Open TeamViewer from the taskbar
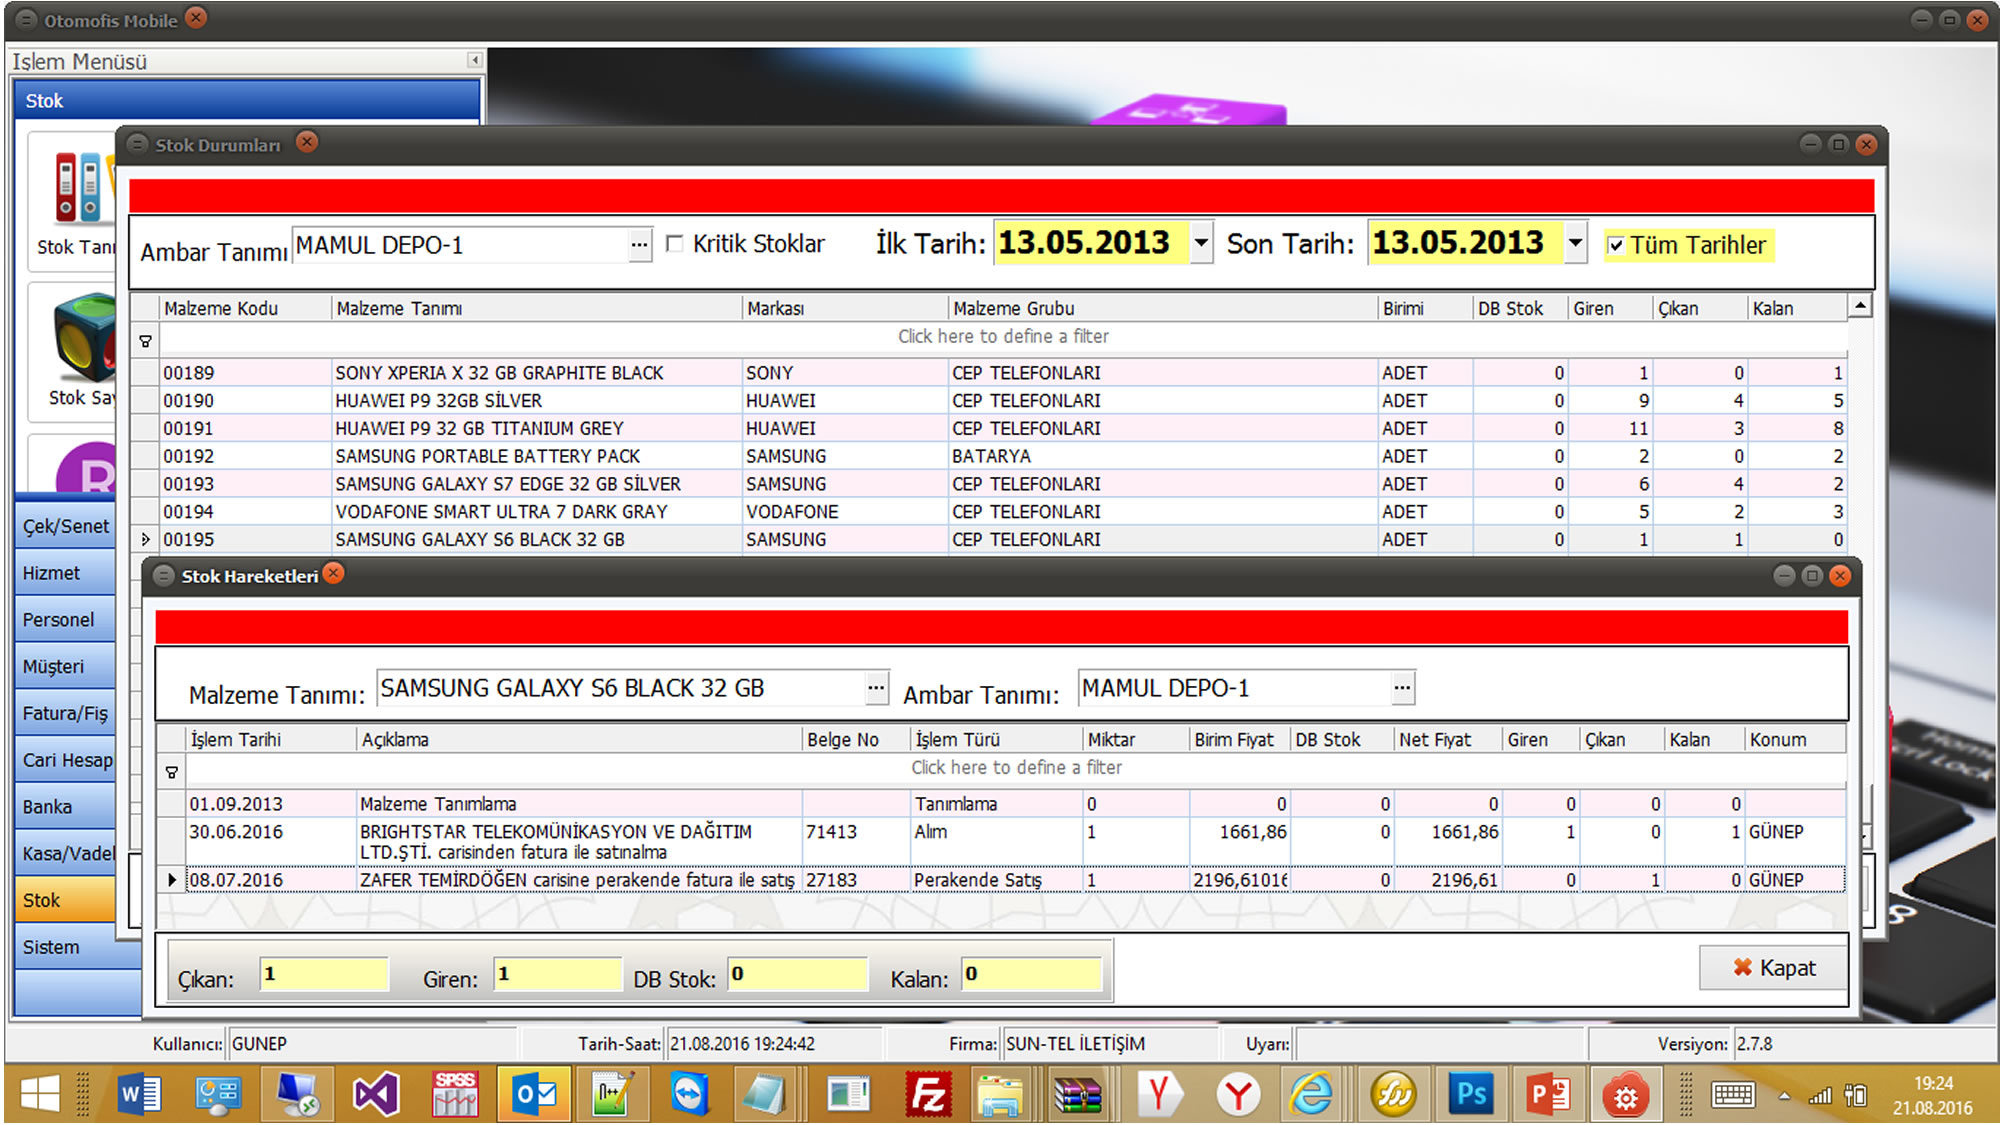The image size is (2008, 1125). click(x=689, y=1095)
